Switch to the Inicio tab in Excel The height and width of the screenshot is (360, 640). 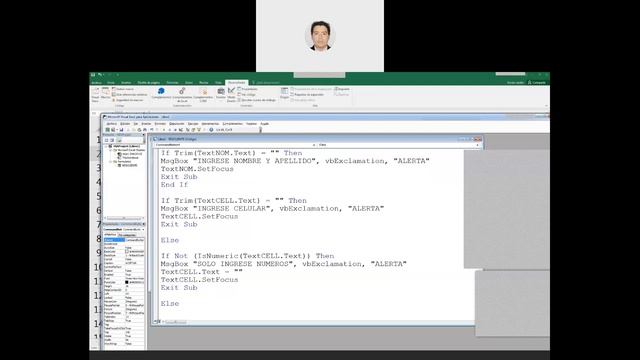click(111, 83)
